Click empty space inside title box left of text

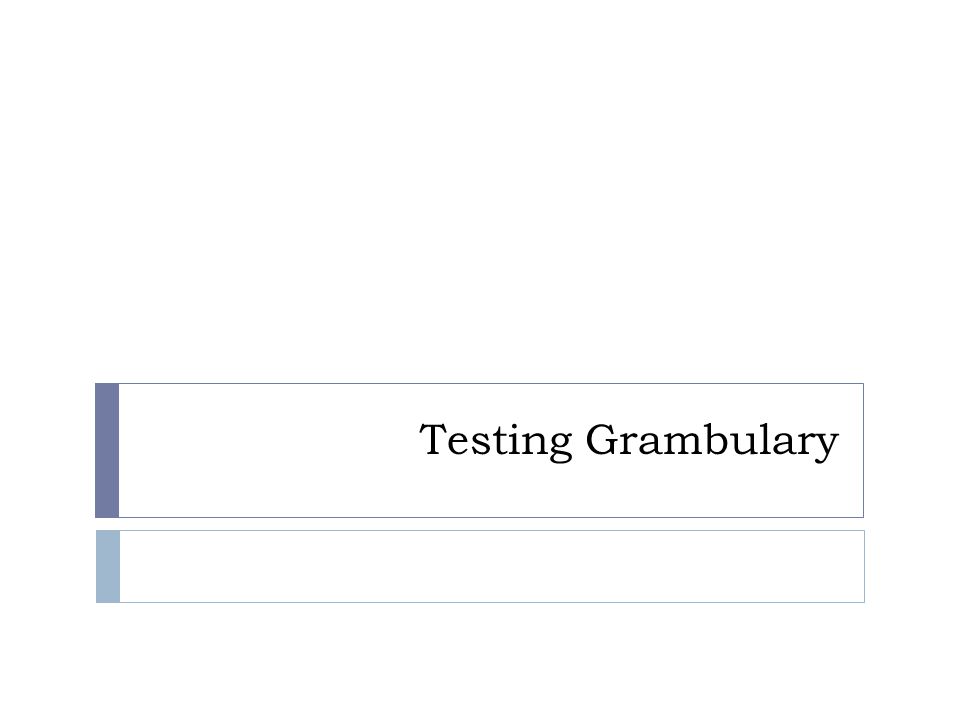tap(268, 451)
